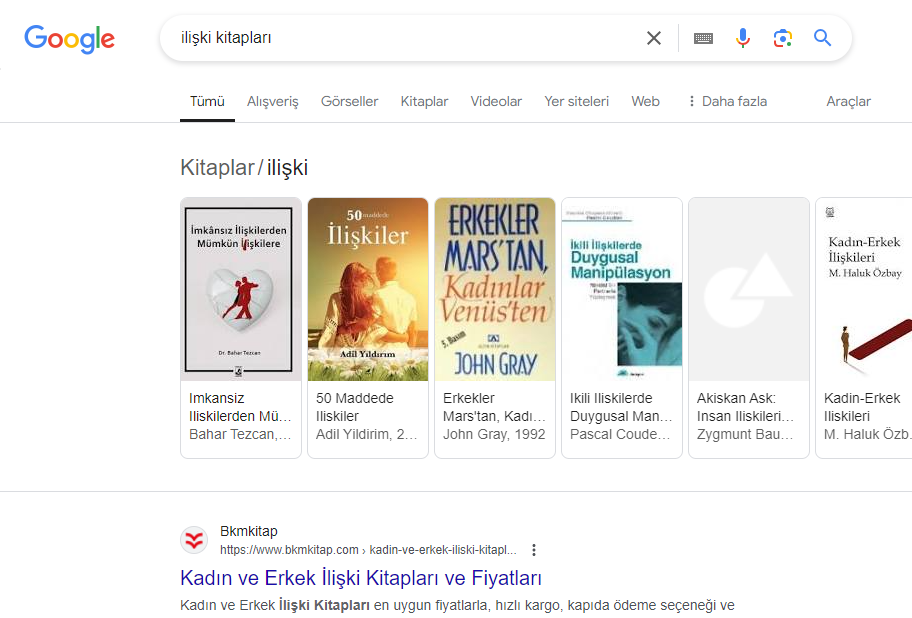Open the Araçlar search tools
Viewport: 912px width, 618px height.
pyautogui.click(x=848, y=101)
